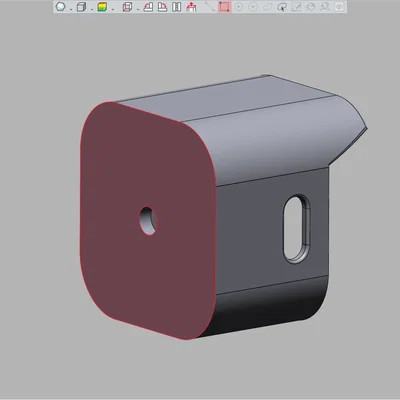Click the grayed 3D box icon
400x400 pixels.
(311, 7)
